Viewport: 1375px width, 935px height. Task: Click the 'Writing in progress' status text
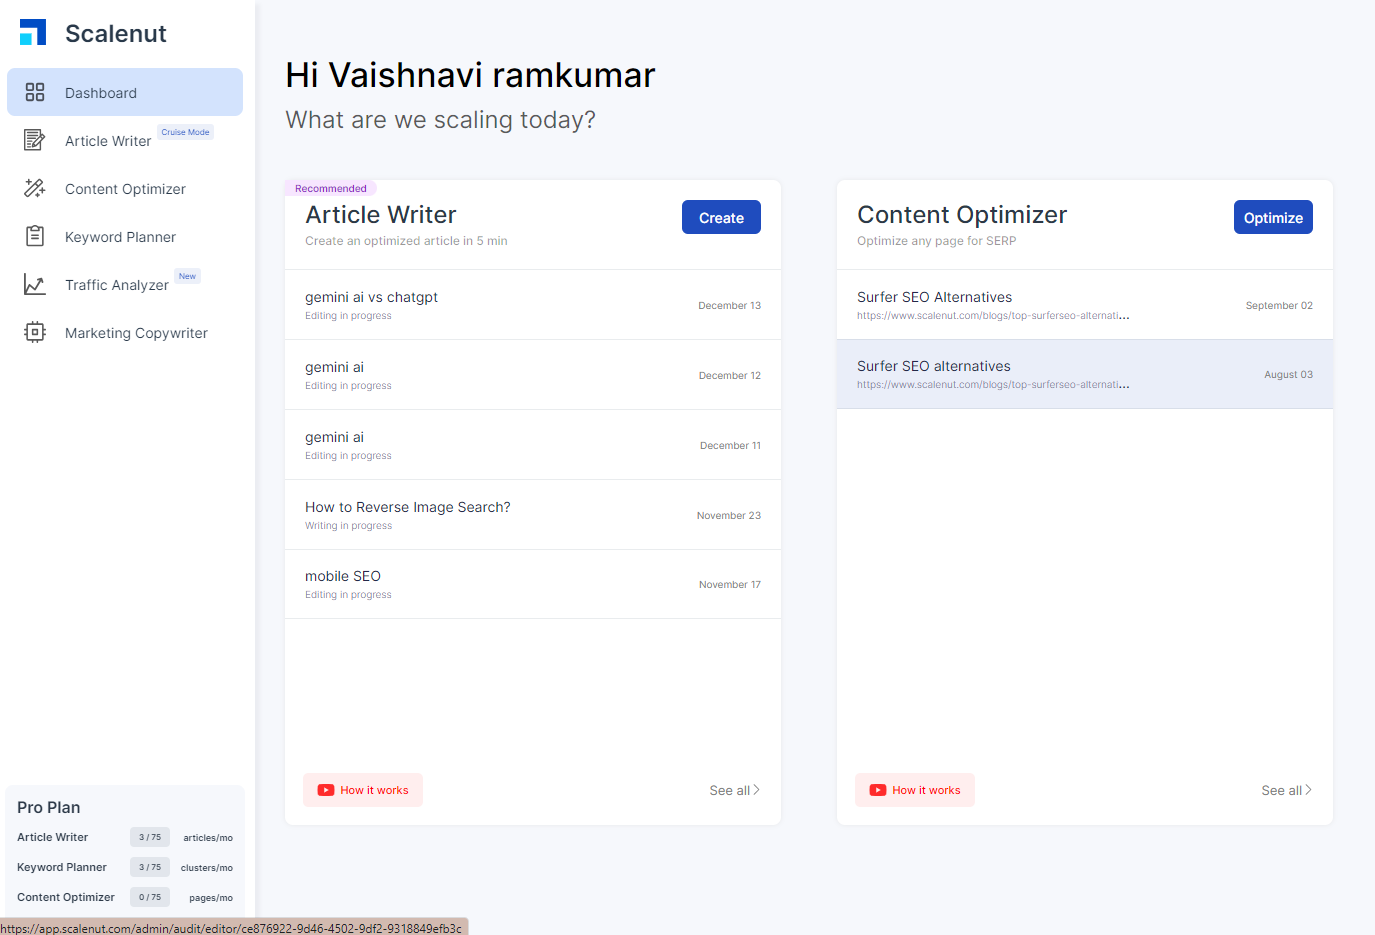pos(349,526)
